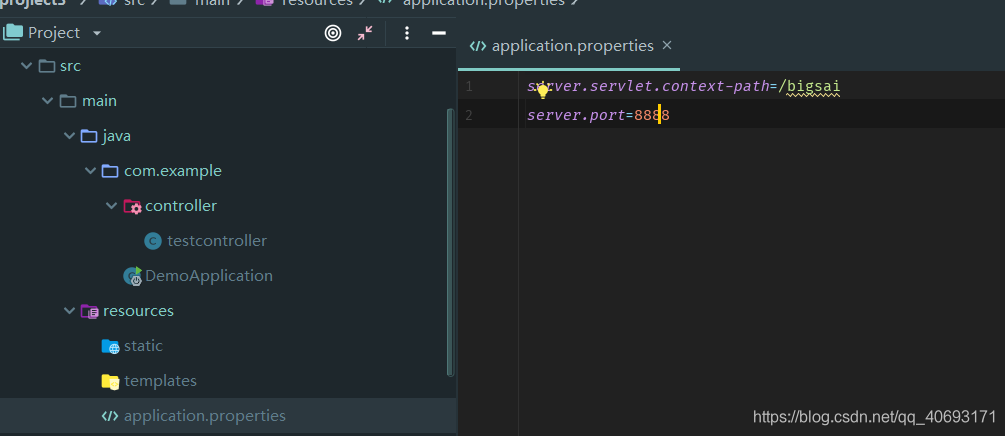Viewport: 1005px width, 436px height.
Task: Select the resources folder
Action: (138, 311)
